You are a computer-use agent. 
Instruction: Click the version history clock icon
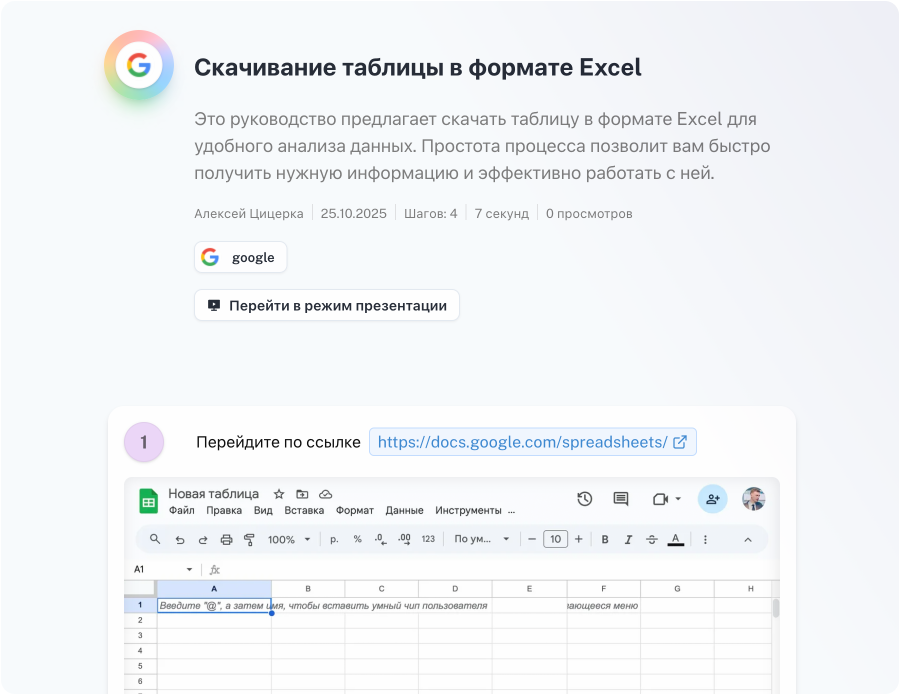click(x=585, y=499)
